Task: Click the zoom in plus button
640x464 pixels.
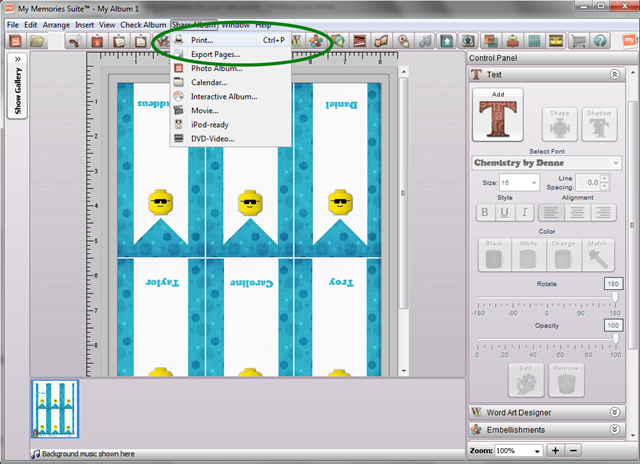Action: pyautogui.click(x=557, y=451)
